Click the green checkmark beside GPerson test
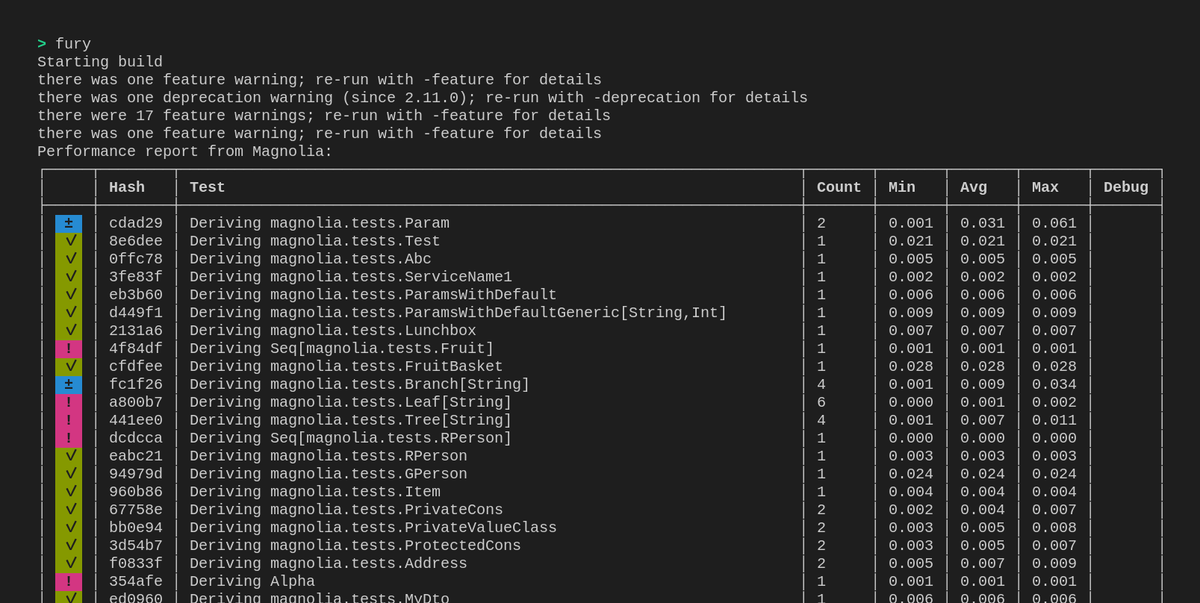1200x603 pixels. pos(68,473)
